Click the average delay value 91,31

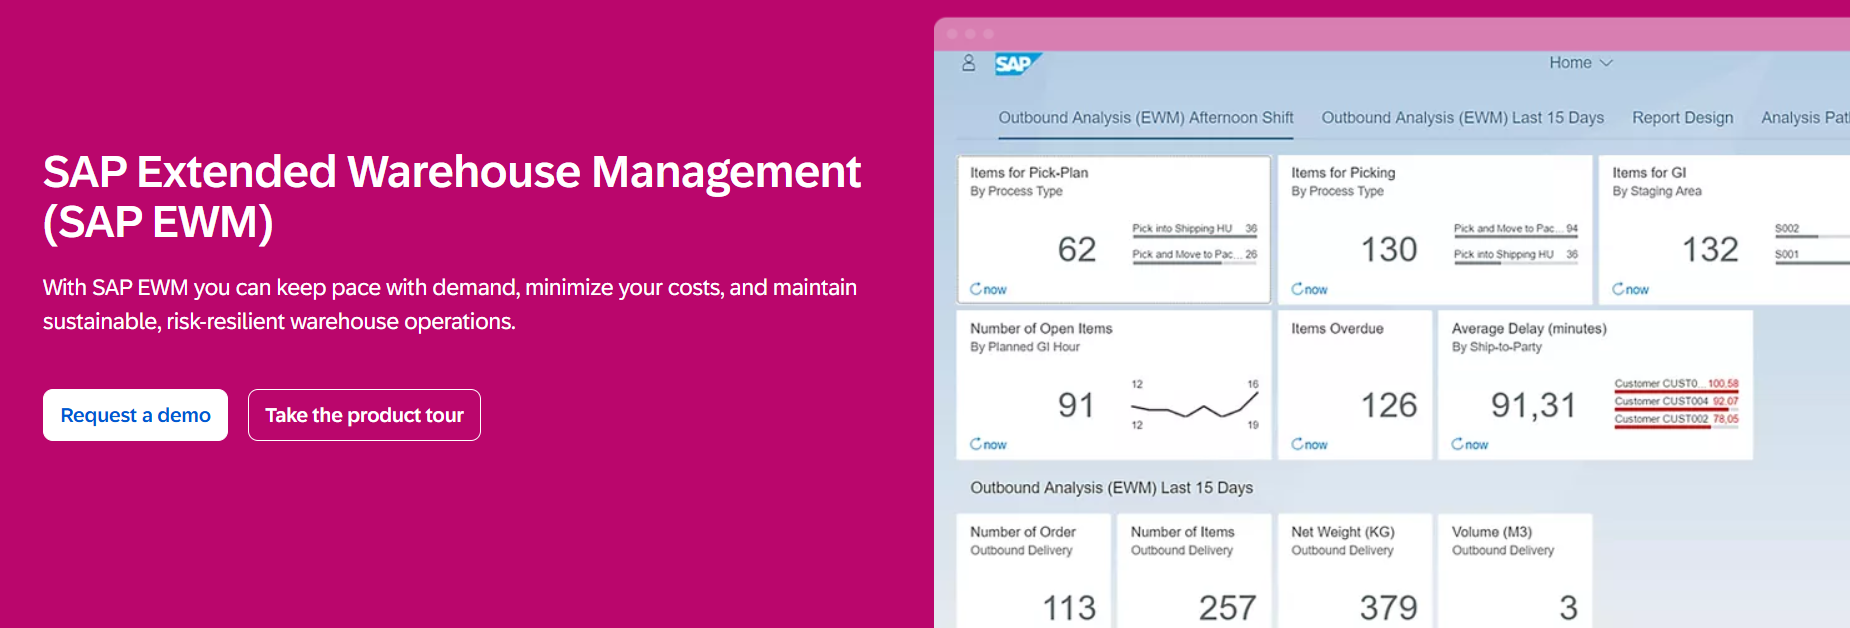tap(1533, 405)
